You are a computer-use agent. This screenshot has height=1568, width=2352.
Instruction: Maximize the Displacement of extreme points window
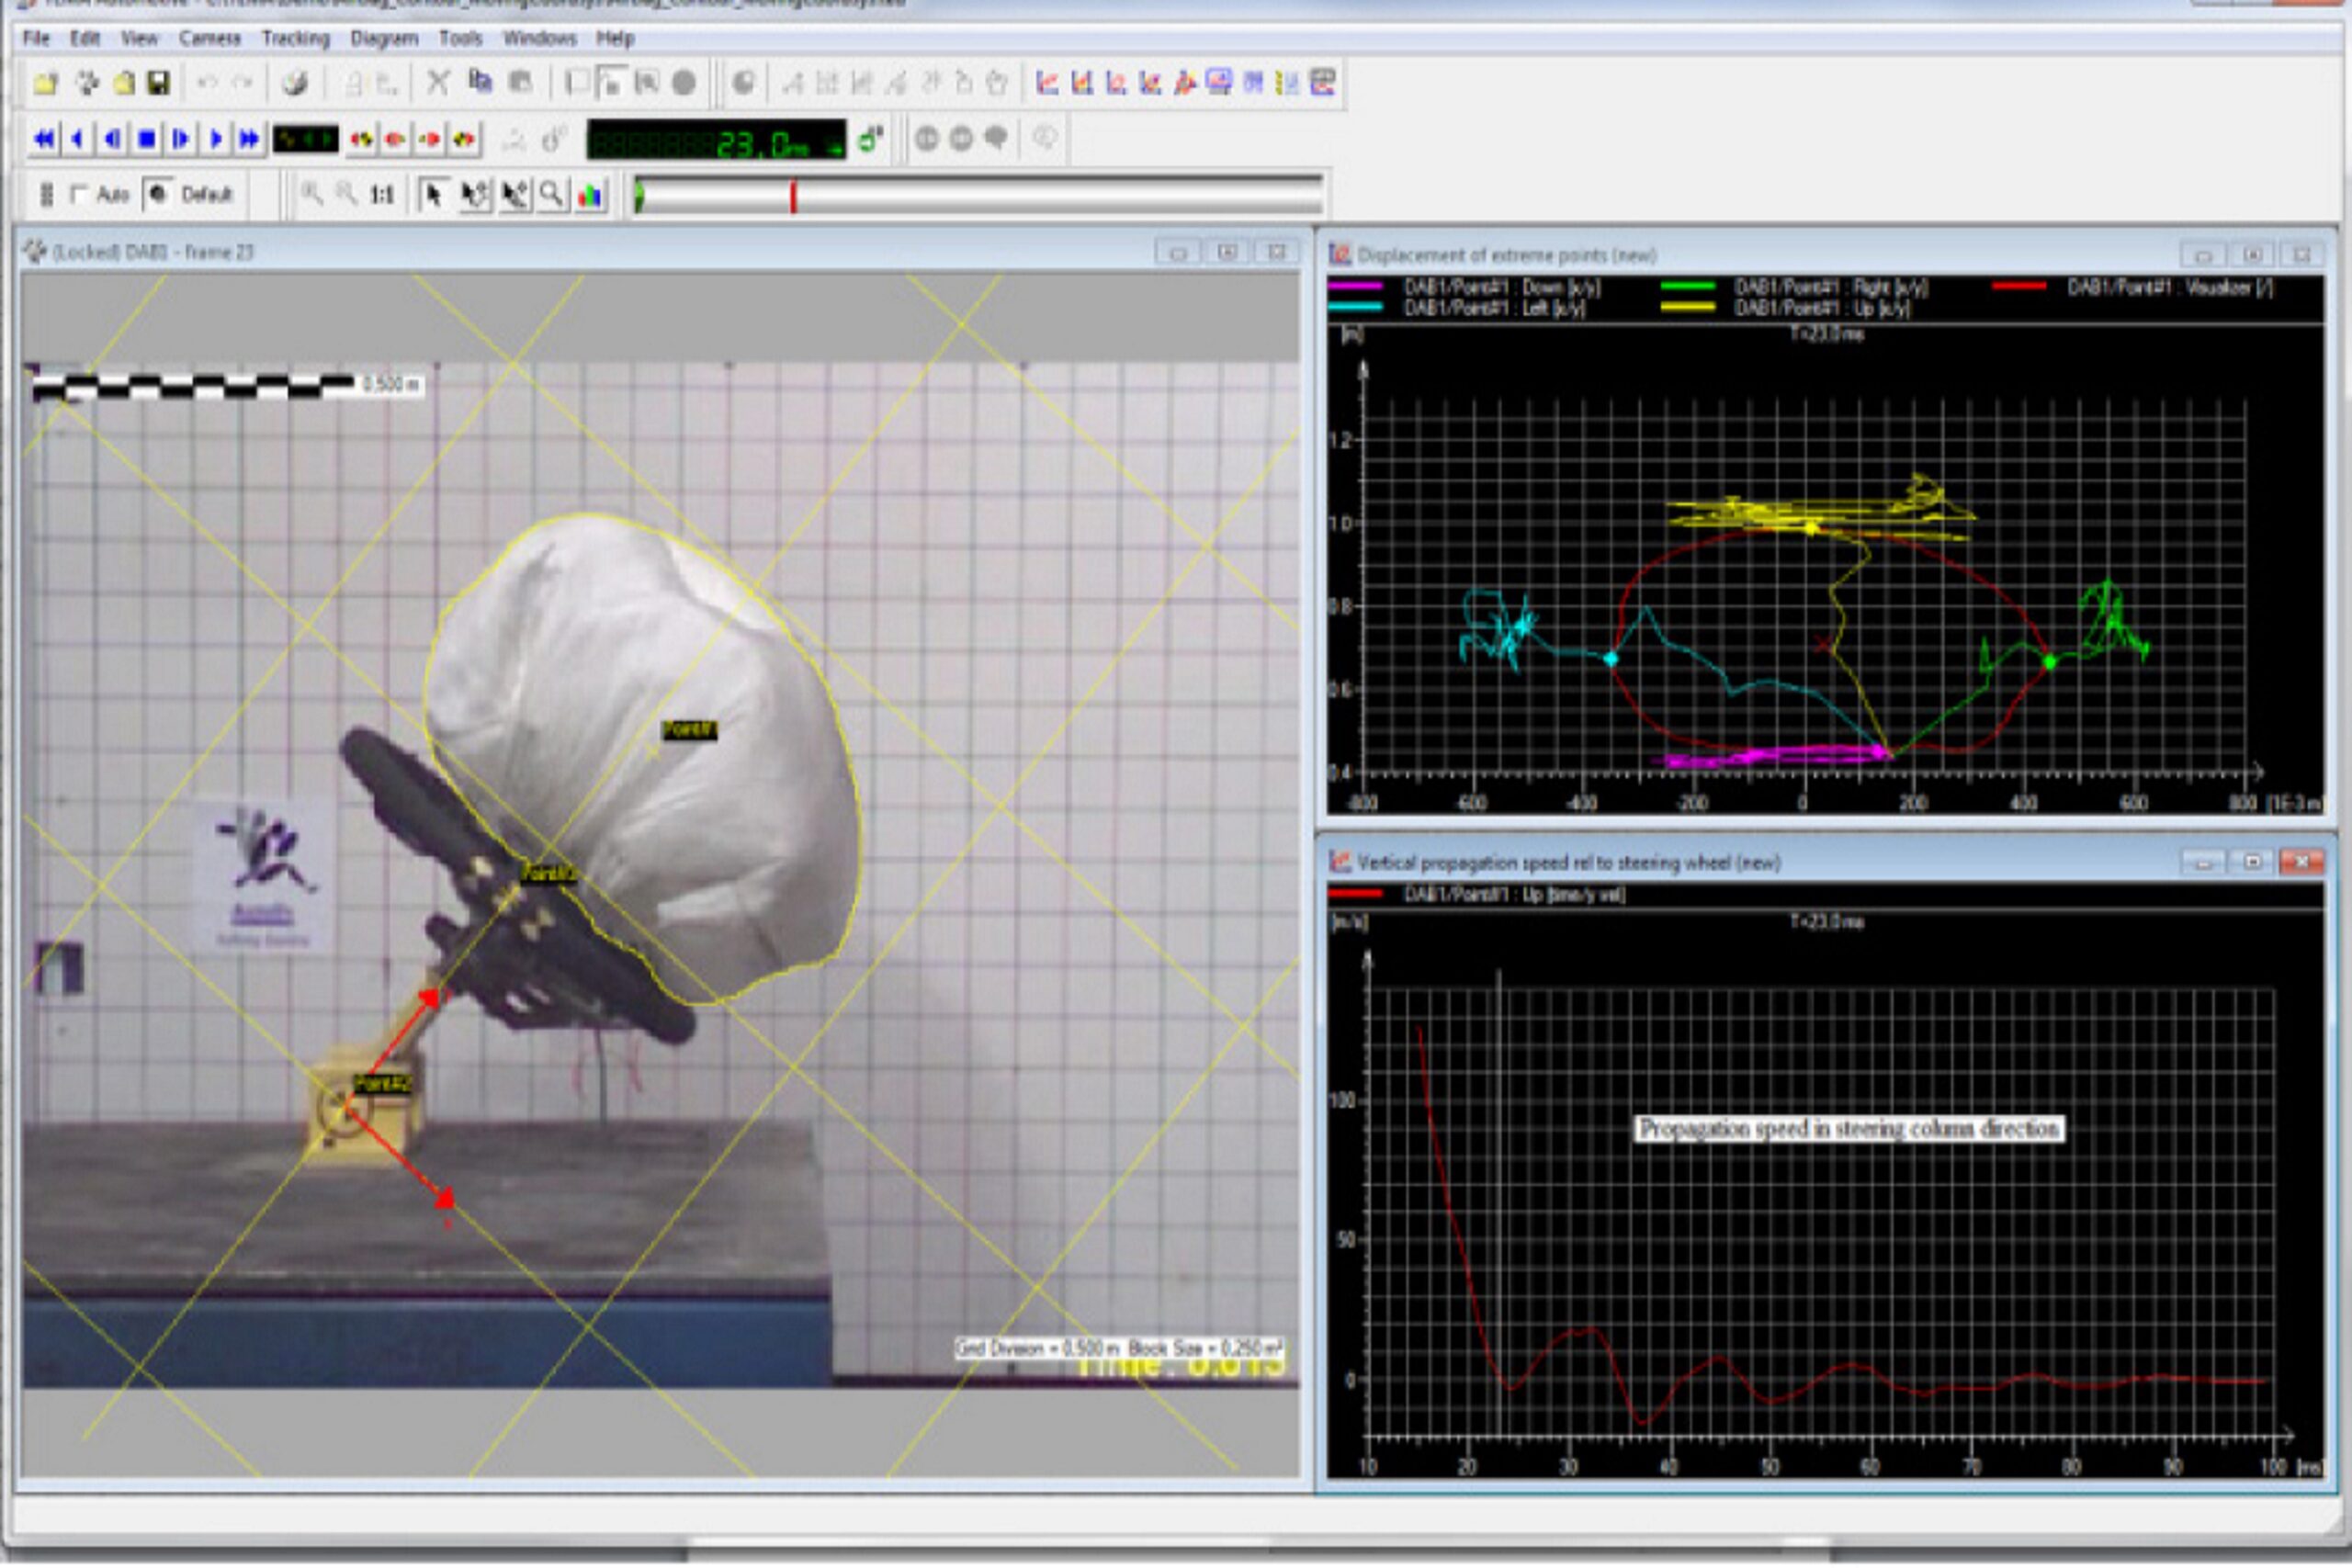point(2252,255)
